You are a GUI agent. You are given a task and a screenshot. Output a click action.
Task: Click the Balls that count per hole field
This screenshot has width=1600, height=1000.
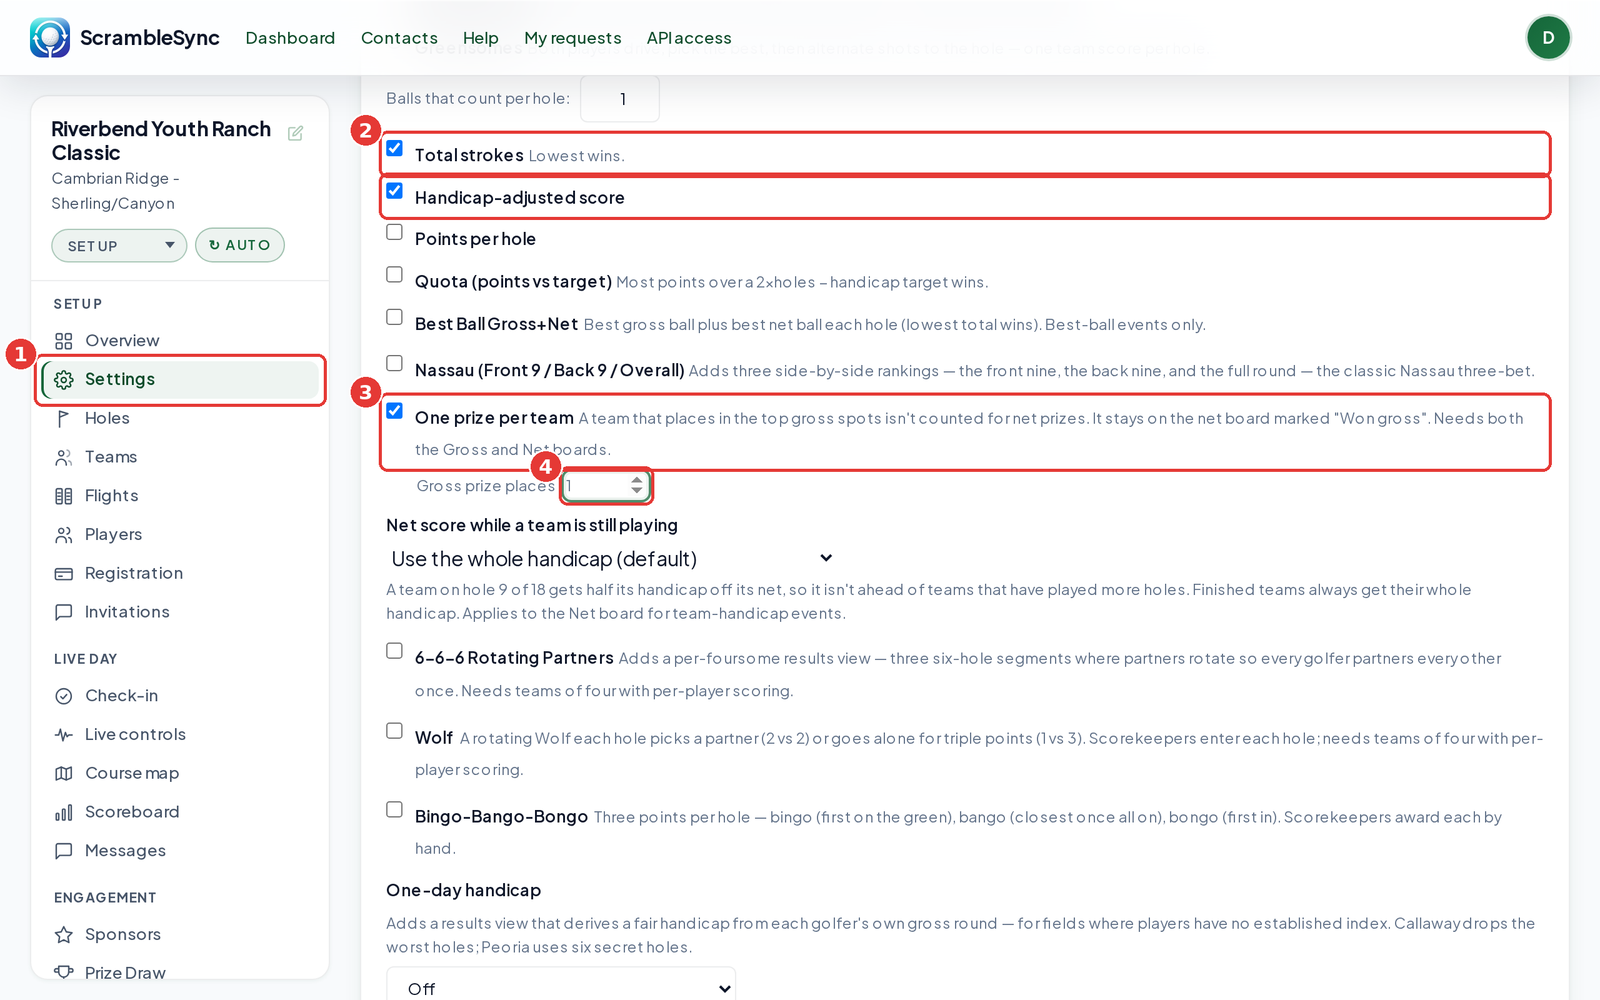(x=620, y=99)
